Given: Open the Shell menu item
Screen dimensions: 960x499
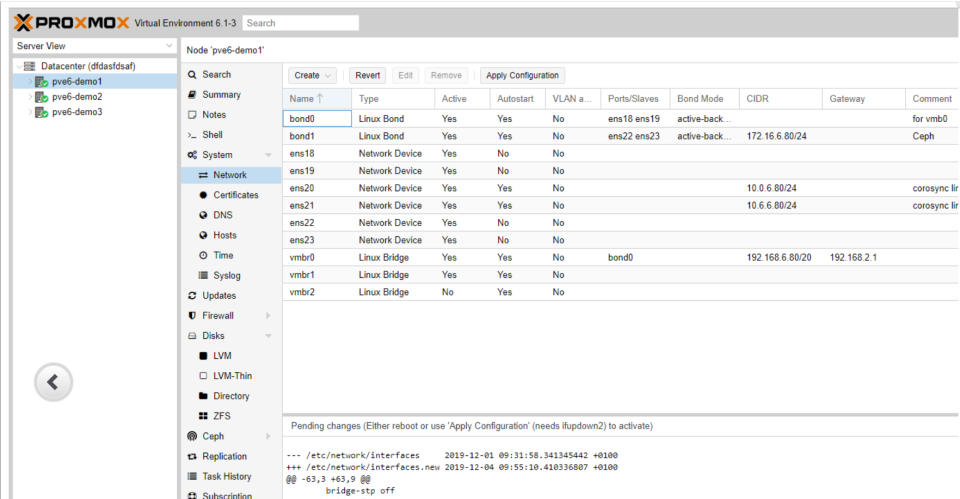Looking at the screenshot, I should pyautogui.click(x=231, y=135).
